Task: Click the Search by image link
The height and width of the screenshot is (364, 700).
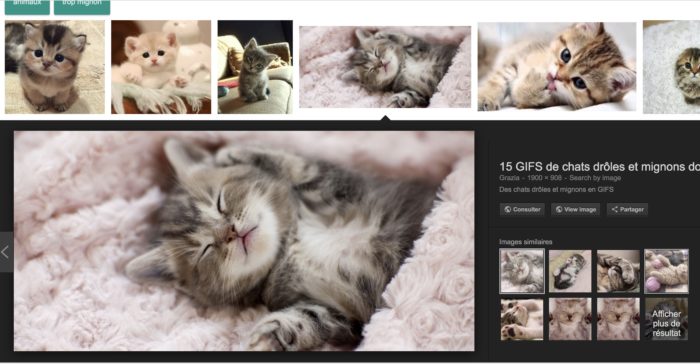Action: [x=595, y=178]
